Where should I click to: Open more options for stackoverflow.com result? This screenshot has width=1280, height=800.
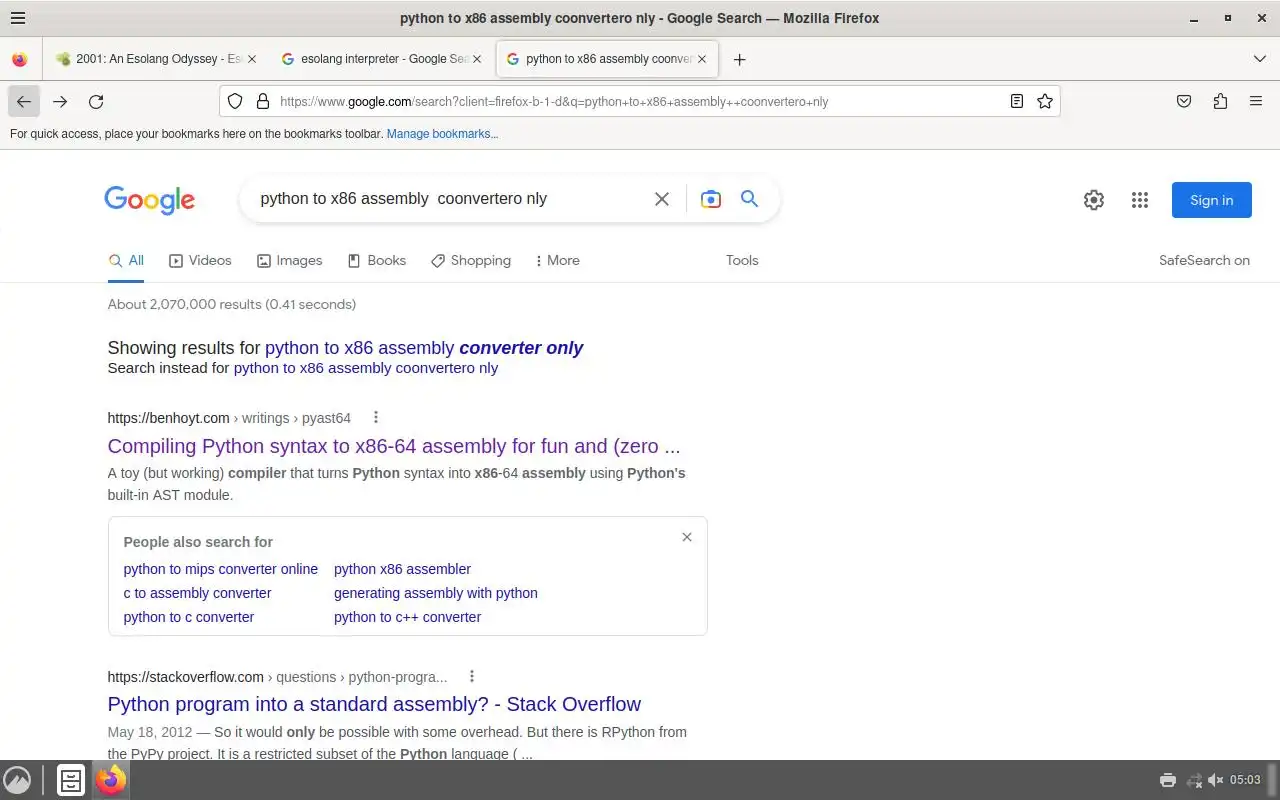472,677
